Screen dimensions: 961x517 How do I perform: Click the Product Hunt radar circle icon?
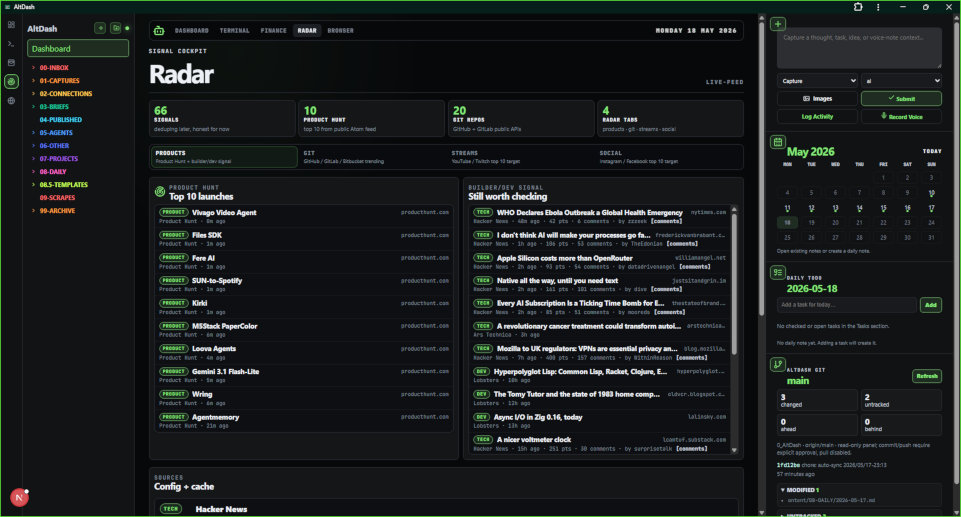point(160,192)
